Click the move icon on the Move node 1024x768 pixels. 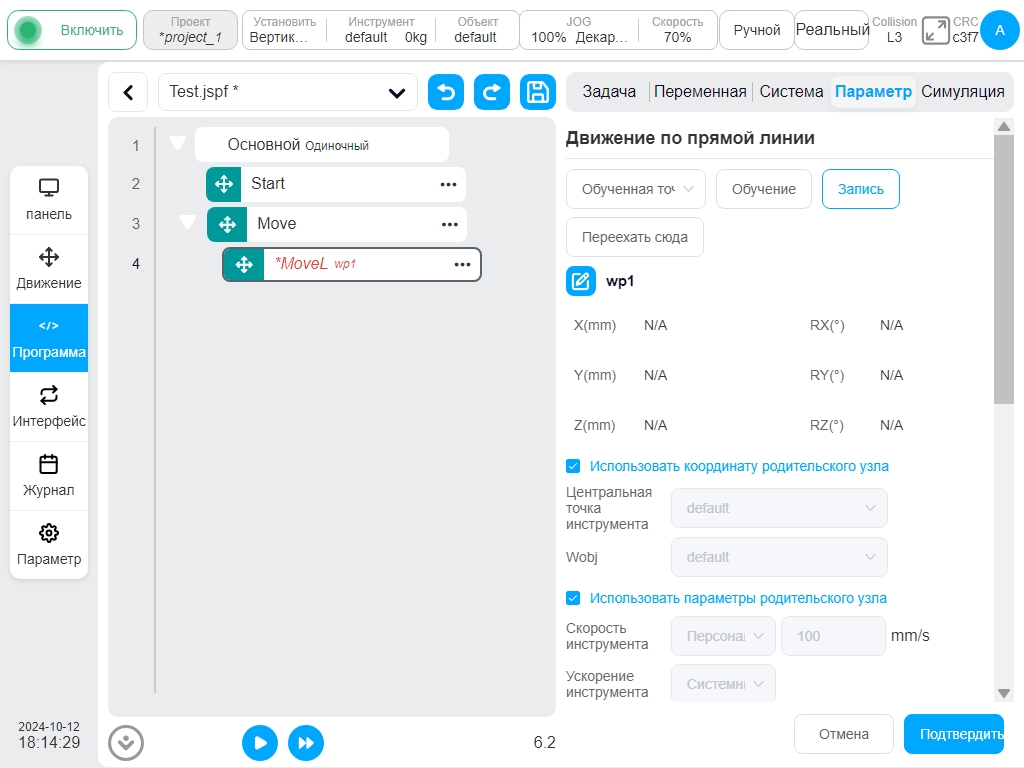pyautogui.click(x=227, y=225)
